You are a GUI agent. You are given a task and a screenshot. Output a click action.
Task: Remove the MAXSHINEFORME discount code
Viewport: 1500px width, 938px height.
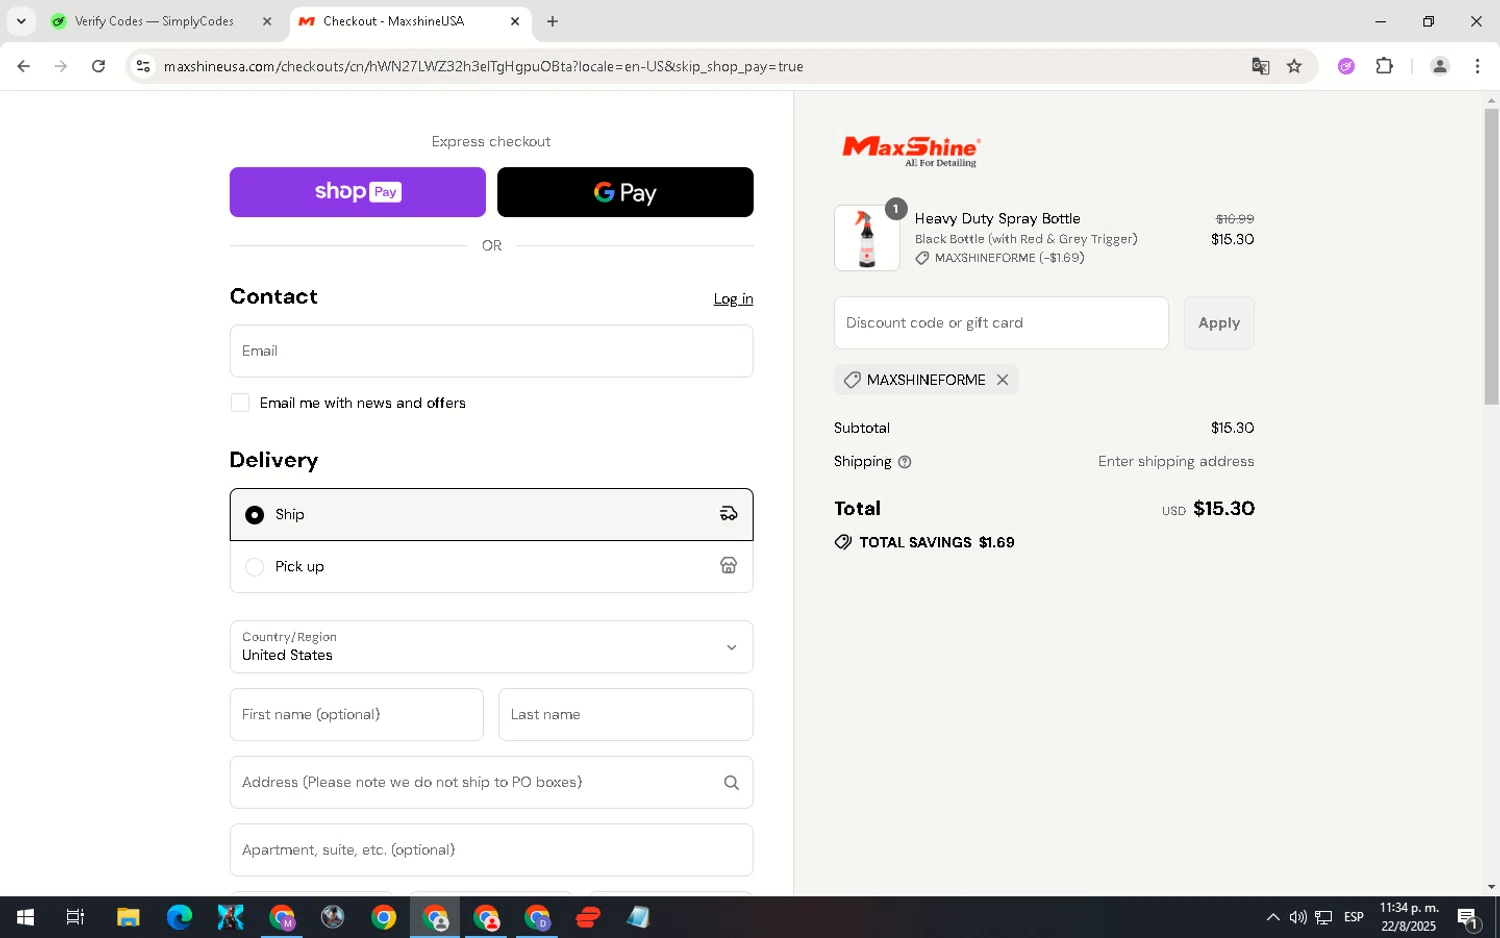pyautogui.click(x=1002, y=380)
